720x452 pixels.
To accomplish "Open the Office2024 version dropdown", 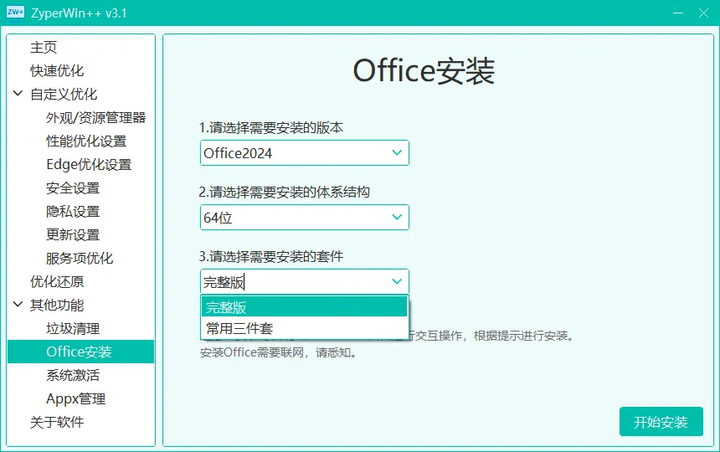I will tap(304, 153).
